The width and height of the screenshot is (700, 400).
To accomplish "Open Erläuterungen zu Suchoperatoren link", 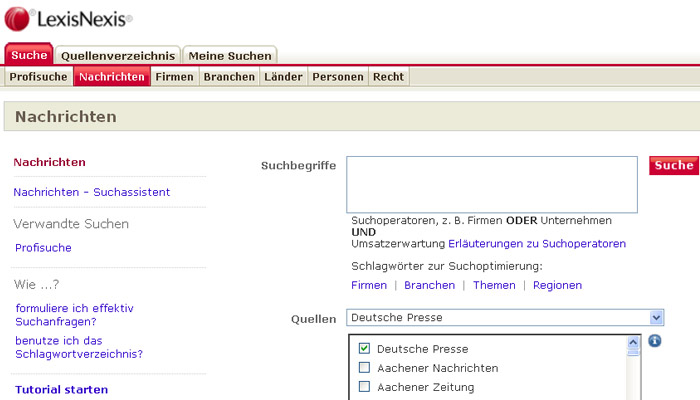I will pos(537,243).
